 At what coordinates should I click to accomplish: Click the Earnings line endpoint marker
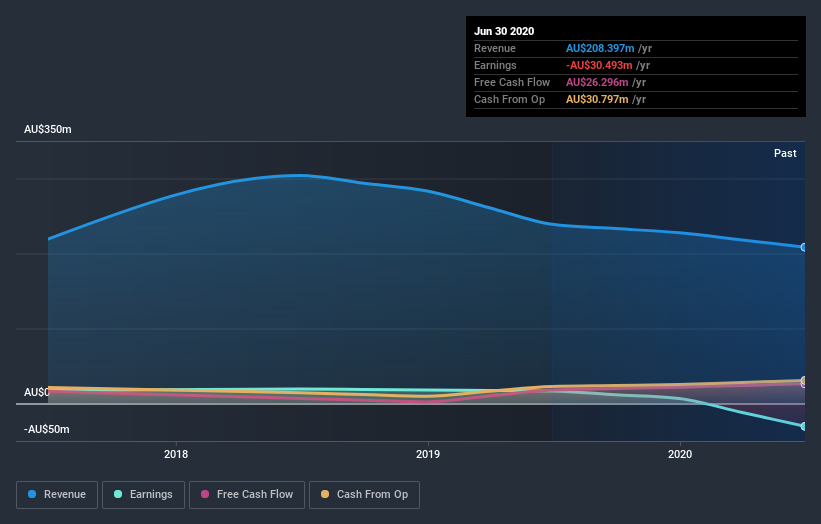pyautogui.click(x=803, y=426)
